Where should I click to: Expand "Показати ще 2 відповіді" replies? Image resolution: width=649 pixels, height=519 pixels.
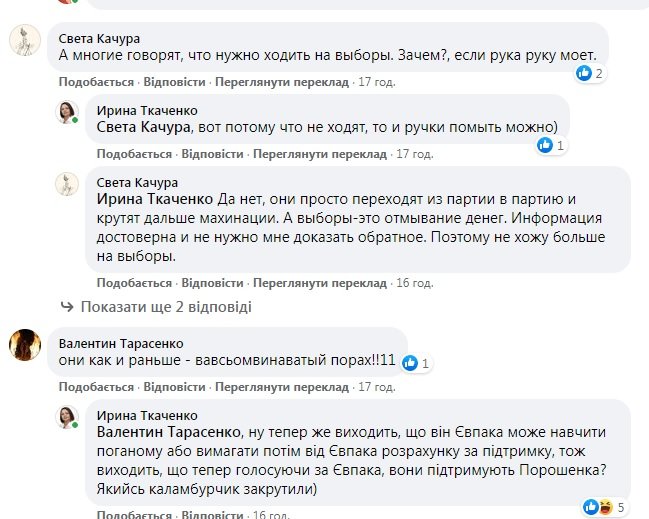coord(166,307)
